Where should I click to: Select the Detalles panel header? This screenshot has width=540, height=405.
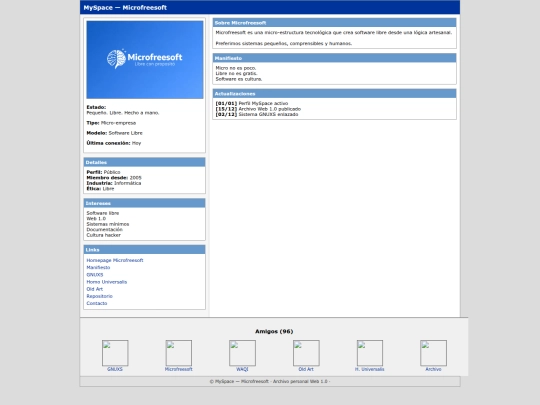(144, 162)
